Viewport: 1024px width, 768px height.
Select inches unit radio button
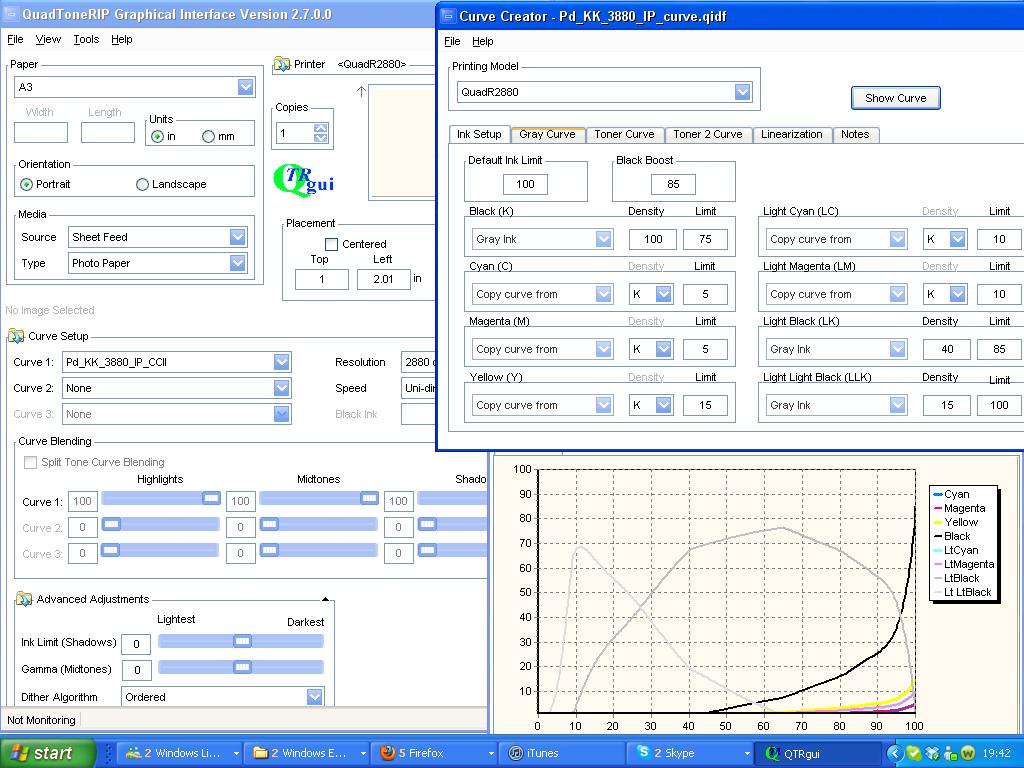(x=157, y=136)
